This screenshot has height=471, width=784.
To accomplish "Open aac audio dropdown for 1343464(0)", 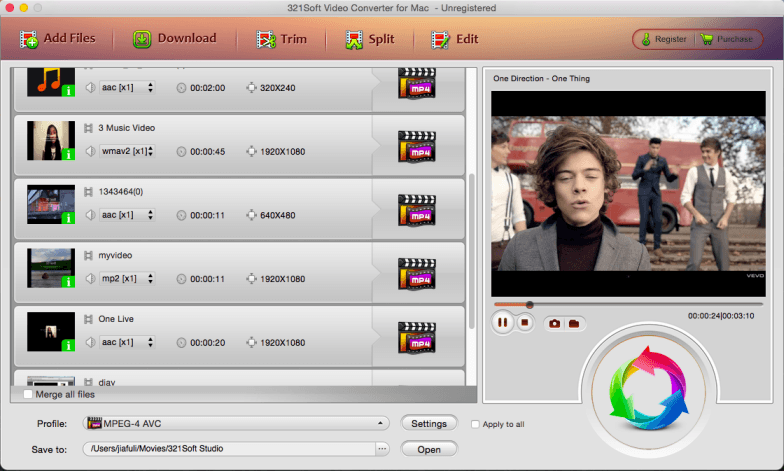I will point(127,215).
